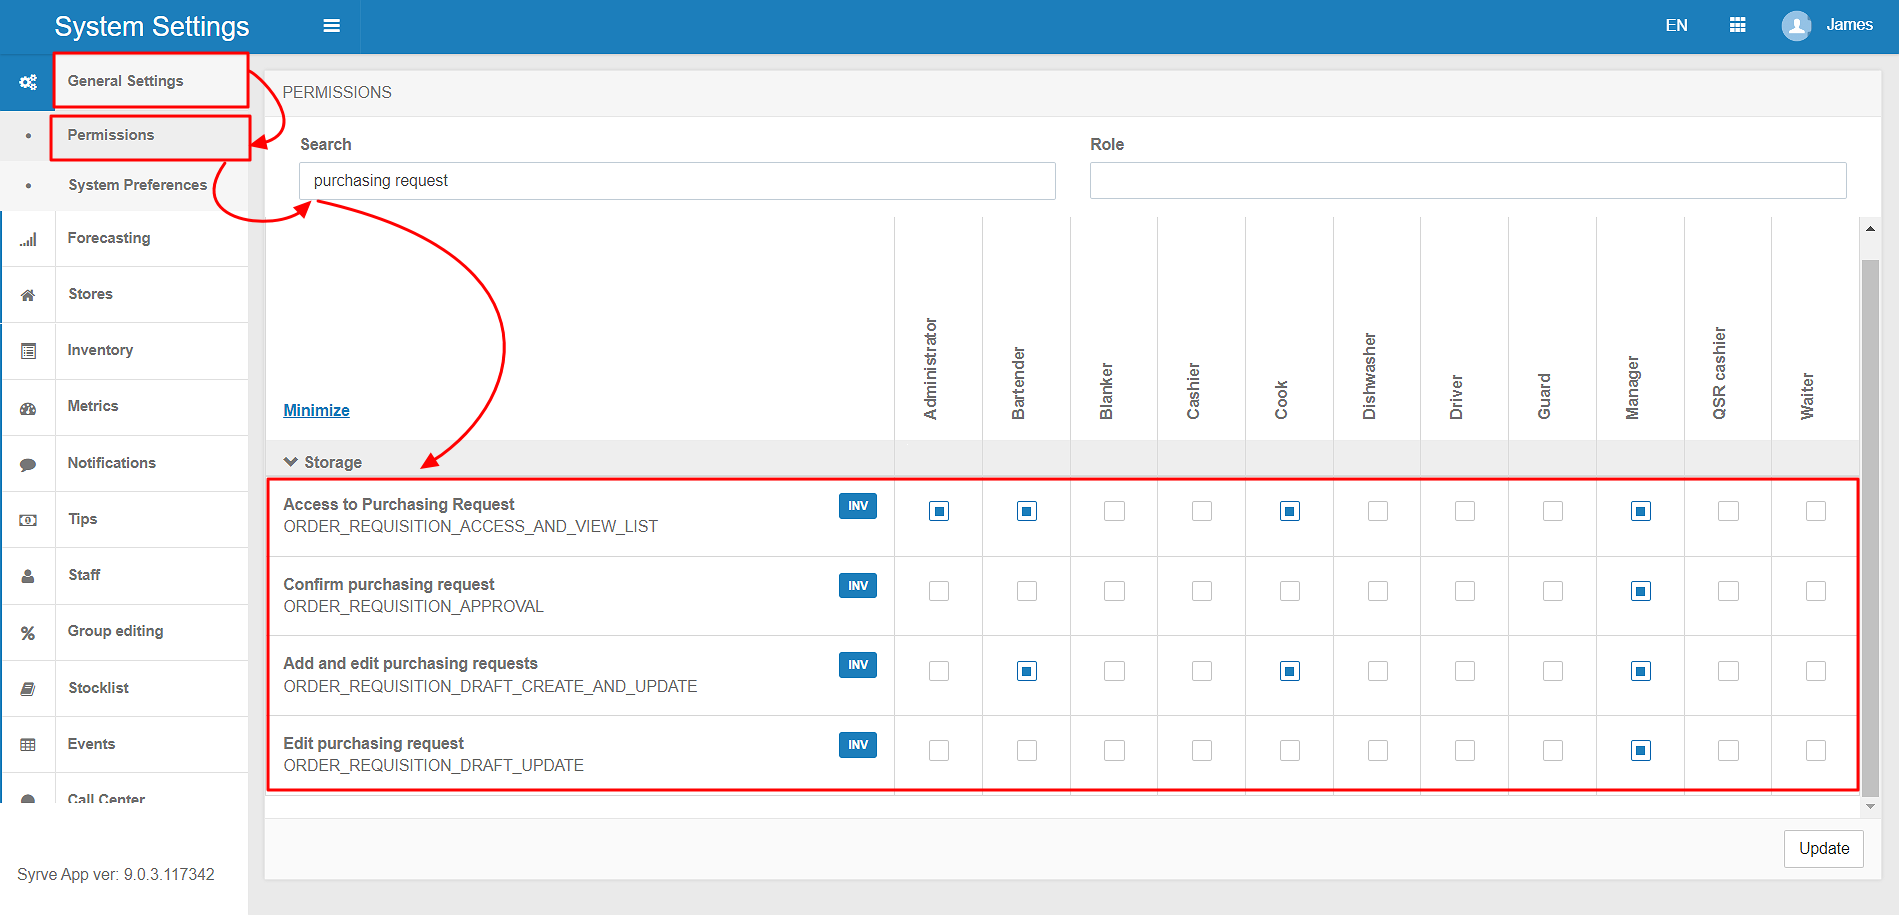Click James's user avatar icon
Screen dimensions: 1899x915
[x=1796, y=26]
